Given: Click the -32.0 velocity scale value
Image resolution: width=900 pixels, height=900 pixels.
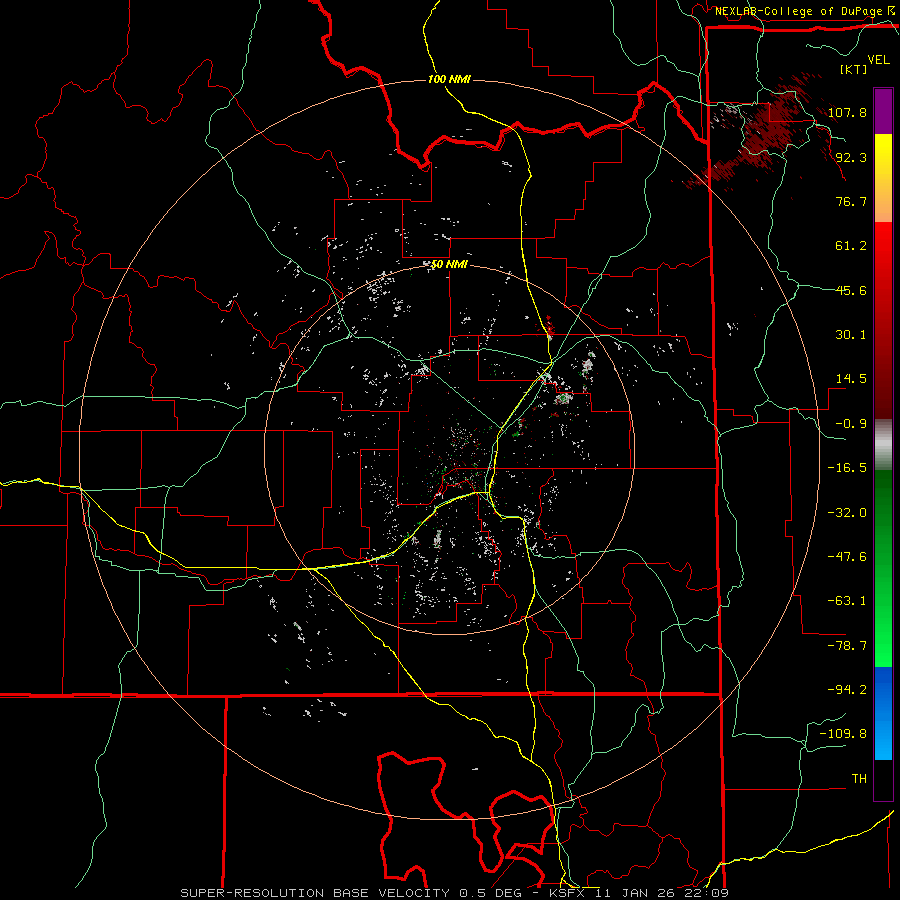Looking at the screenshot, I should point(847,513).
